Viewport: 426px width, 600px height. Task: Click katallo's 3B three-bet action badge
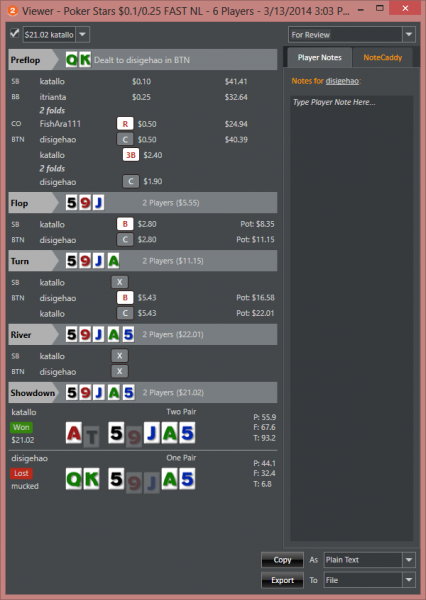(131, 155)
